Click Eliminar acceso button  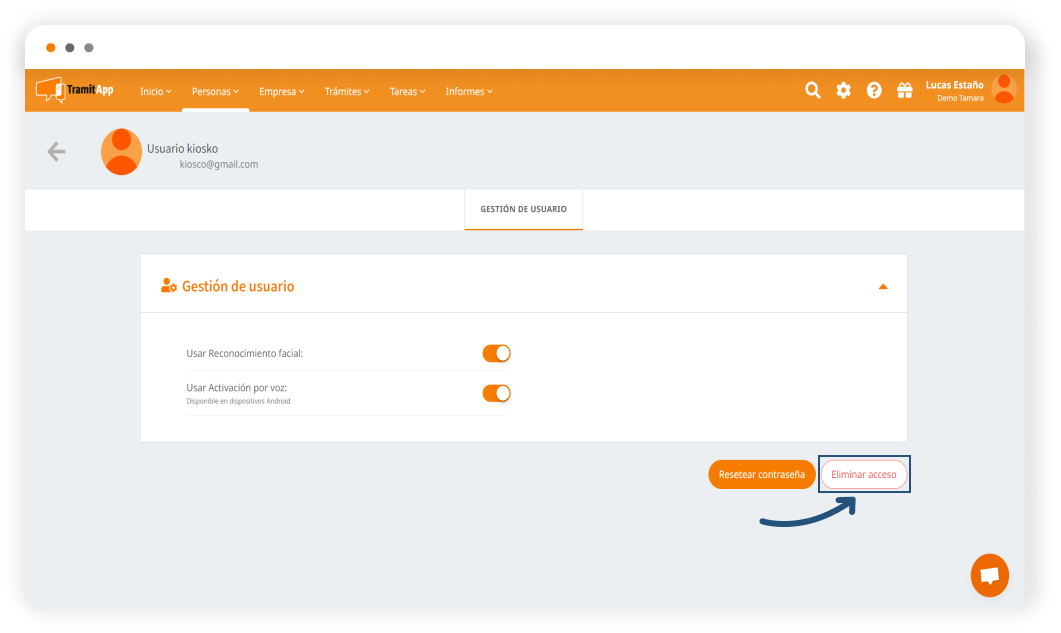[x=864, y=474]
